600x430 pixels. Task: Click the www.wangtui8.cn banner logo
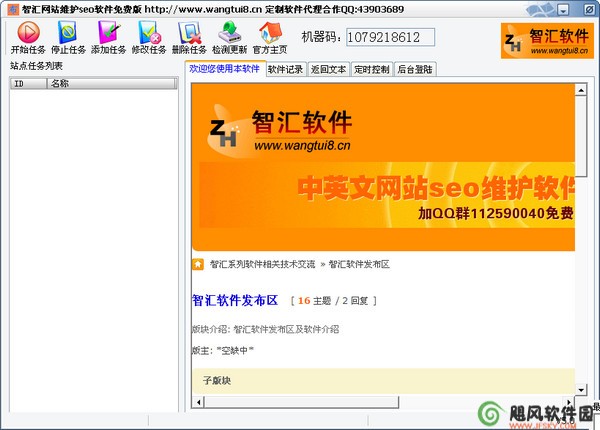(x=280, y=130)
